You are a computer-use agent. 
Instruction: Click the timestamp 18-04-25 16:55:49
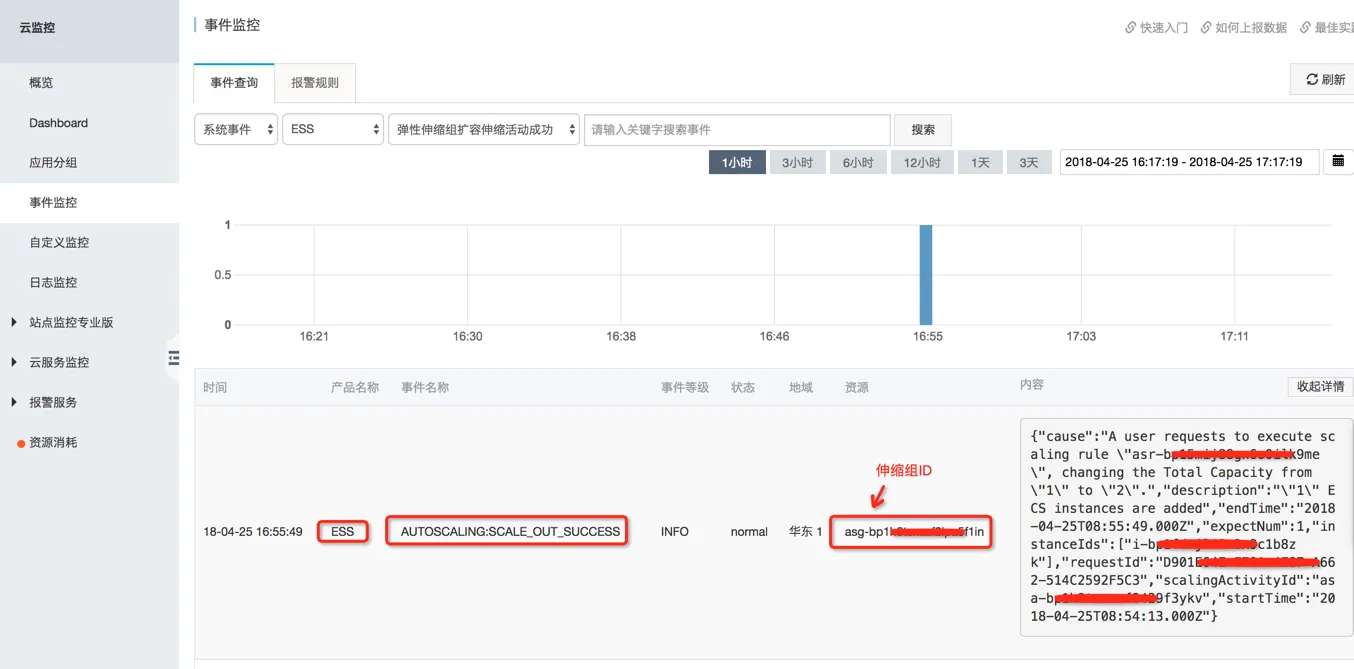pos(252,532)
